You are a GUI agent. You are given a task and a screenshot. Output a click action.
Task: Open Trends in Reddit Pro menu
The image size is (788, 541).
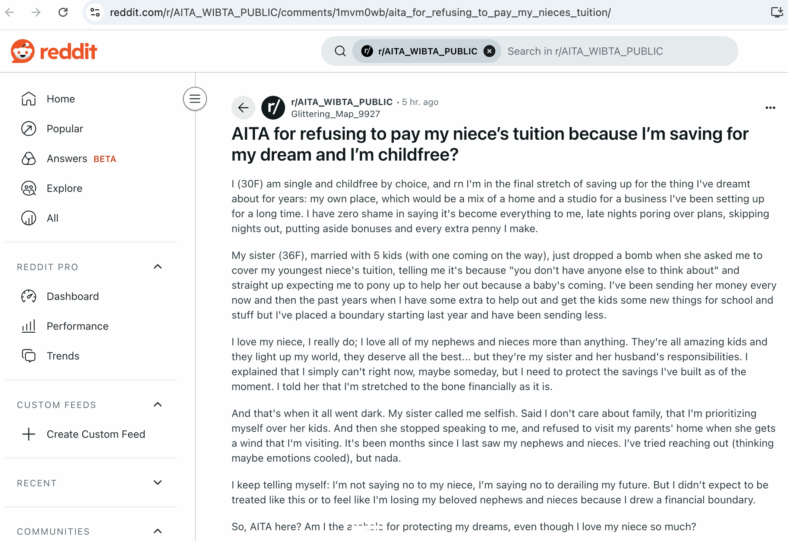tap(63, 356)
